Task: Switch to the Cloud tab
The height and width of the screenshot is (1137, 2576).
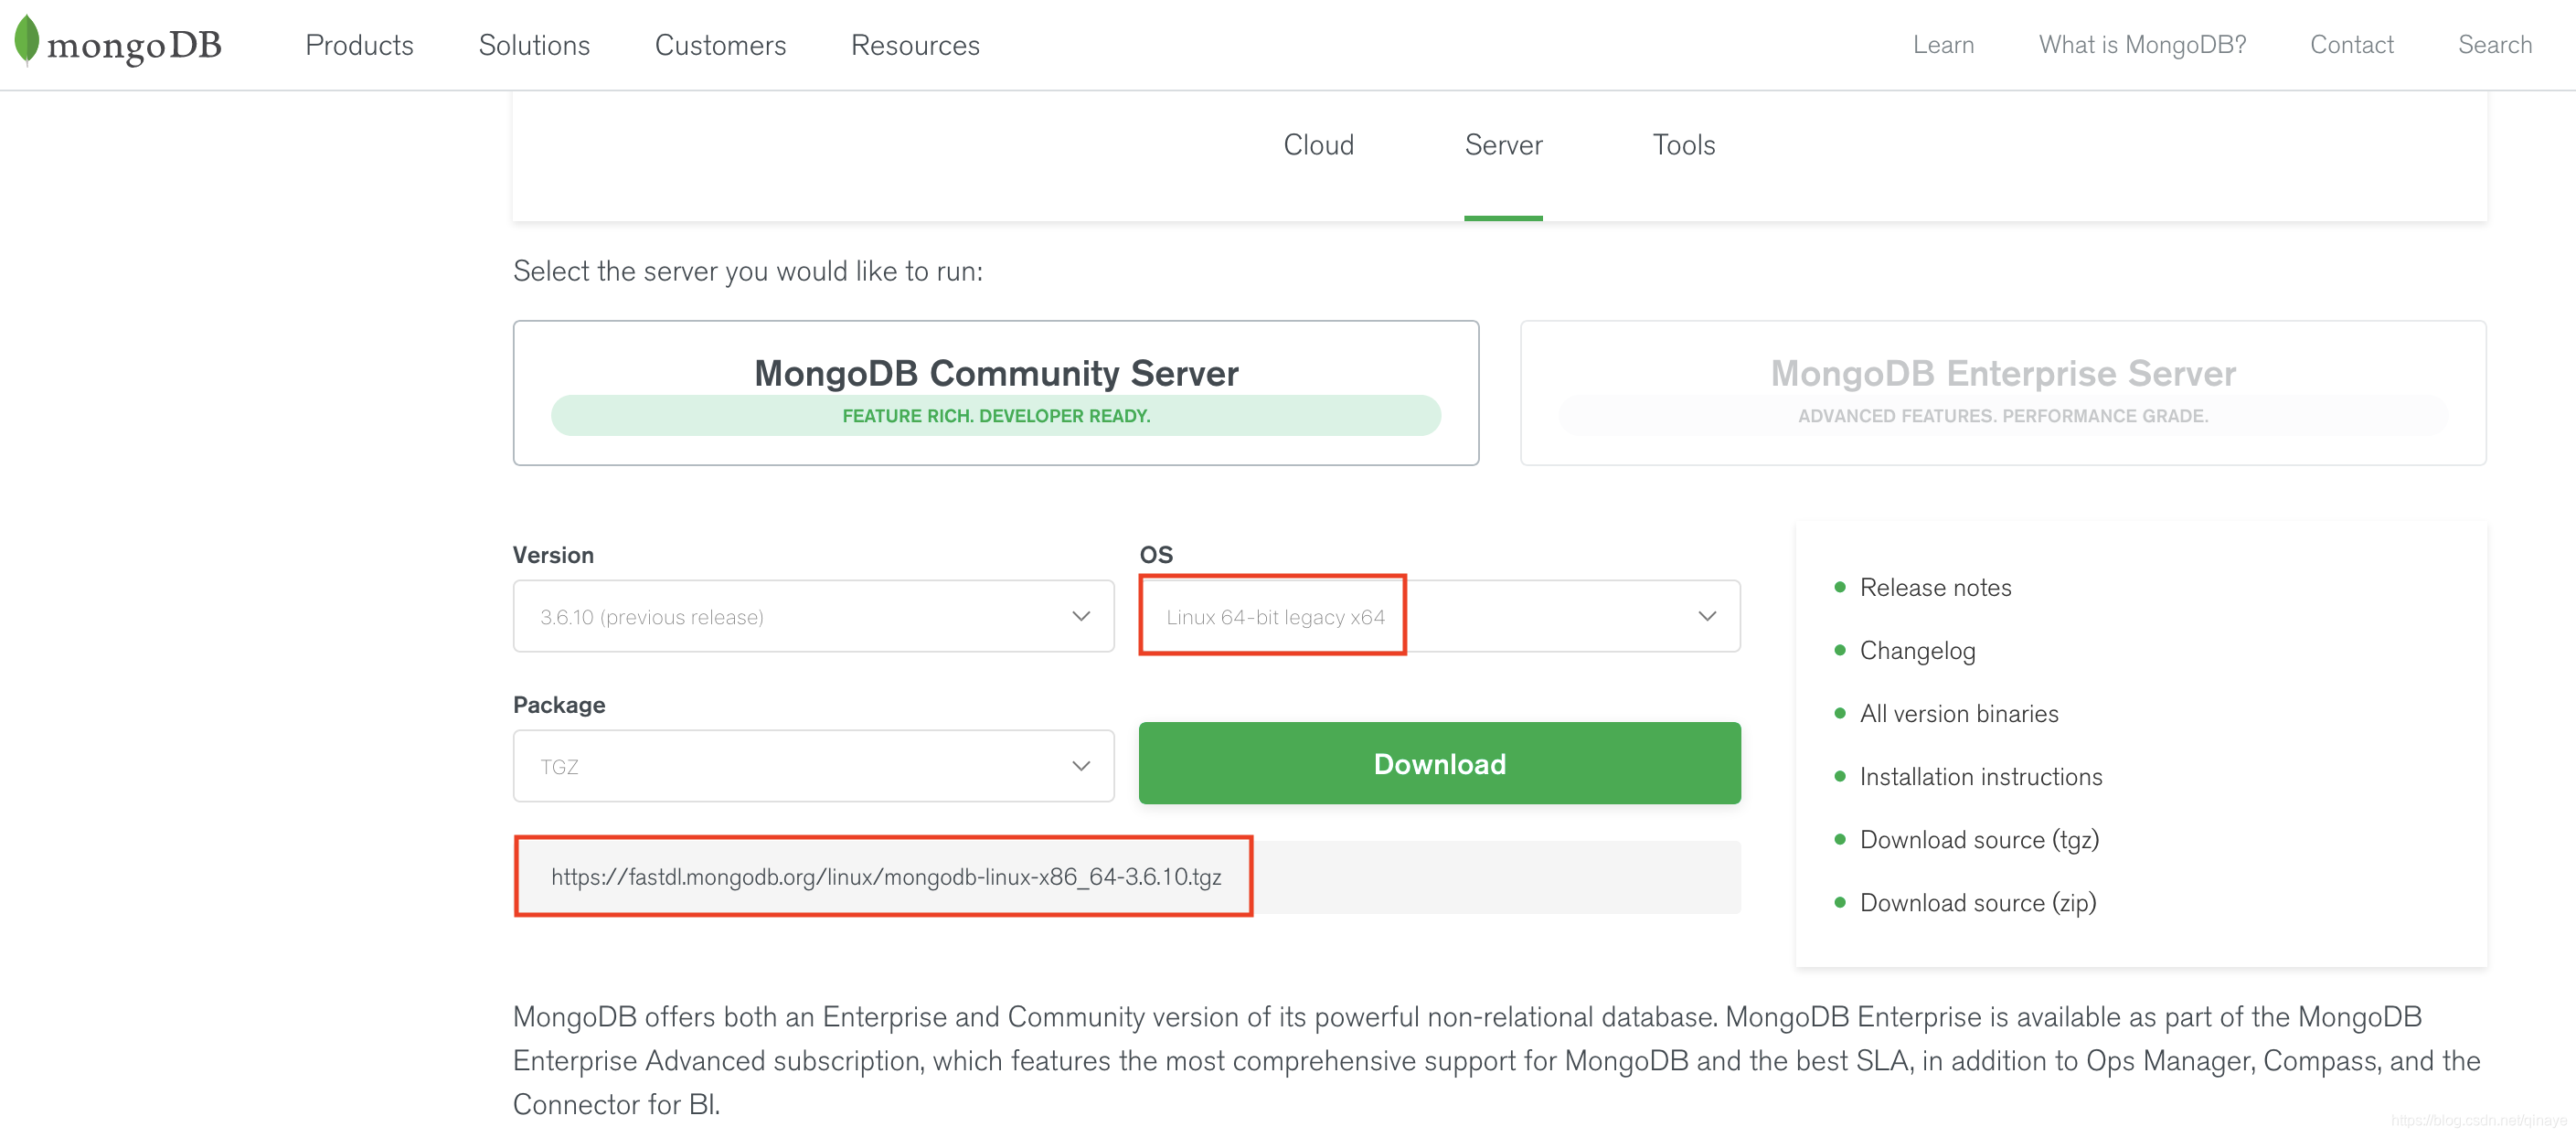Action: click(1318, 145)
